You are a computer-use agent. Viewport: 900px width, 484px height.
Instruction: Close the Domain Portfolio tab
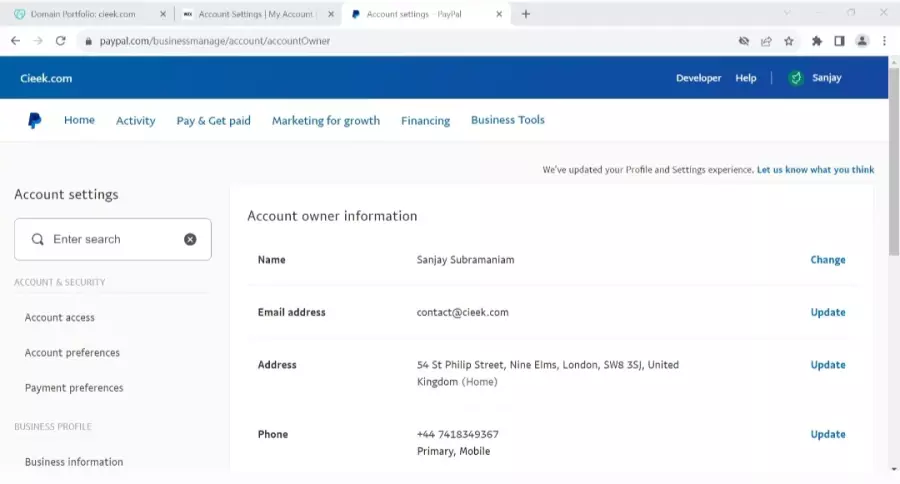tap(163, 14)
